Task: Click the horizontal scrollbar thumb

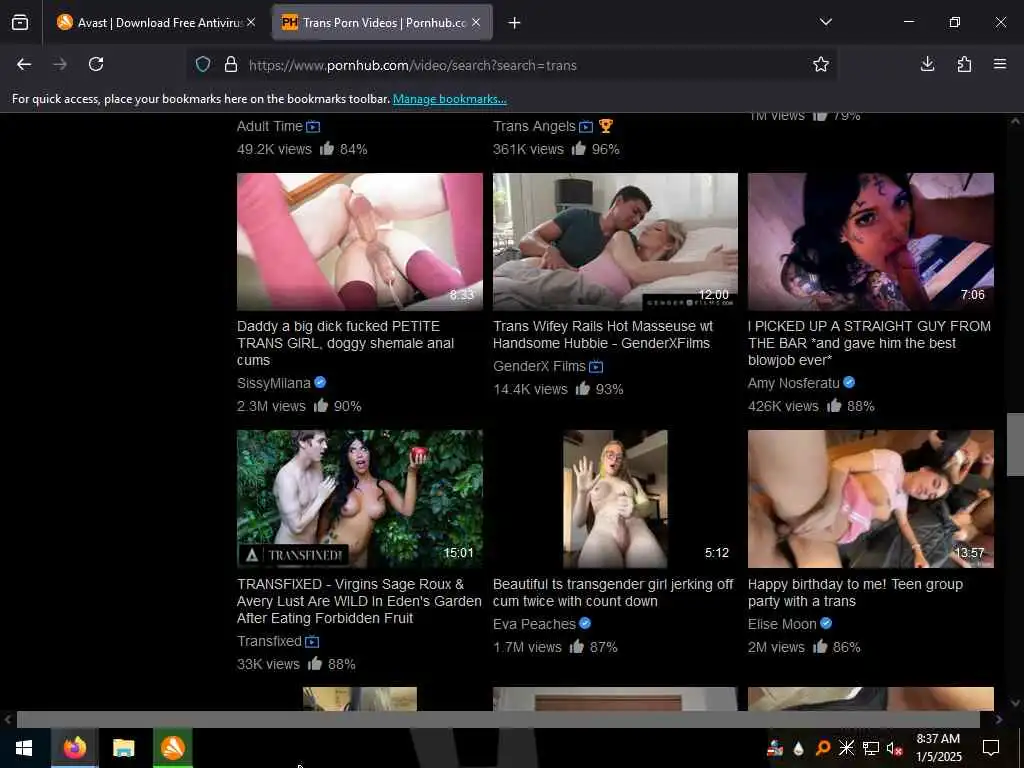Action: [498, 720]
